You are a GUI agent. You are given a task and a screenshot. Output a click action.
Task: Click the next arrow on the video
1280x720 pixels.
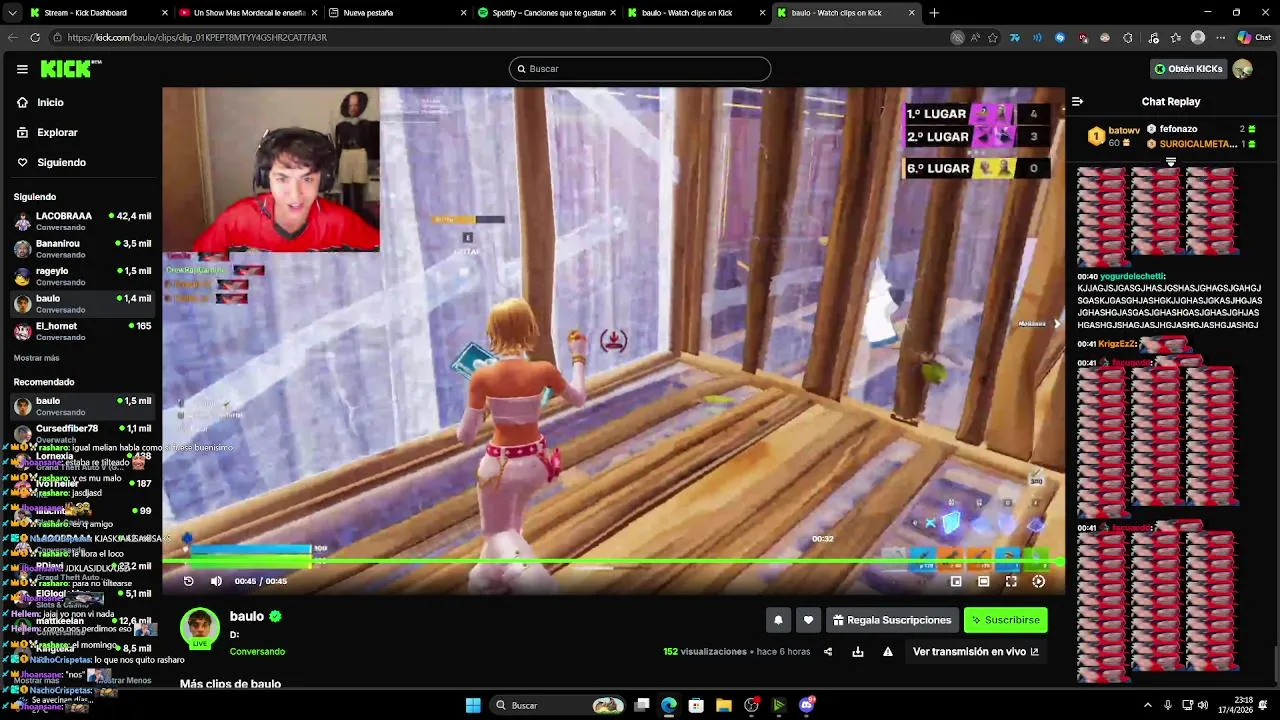(1057, 323)
